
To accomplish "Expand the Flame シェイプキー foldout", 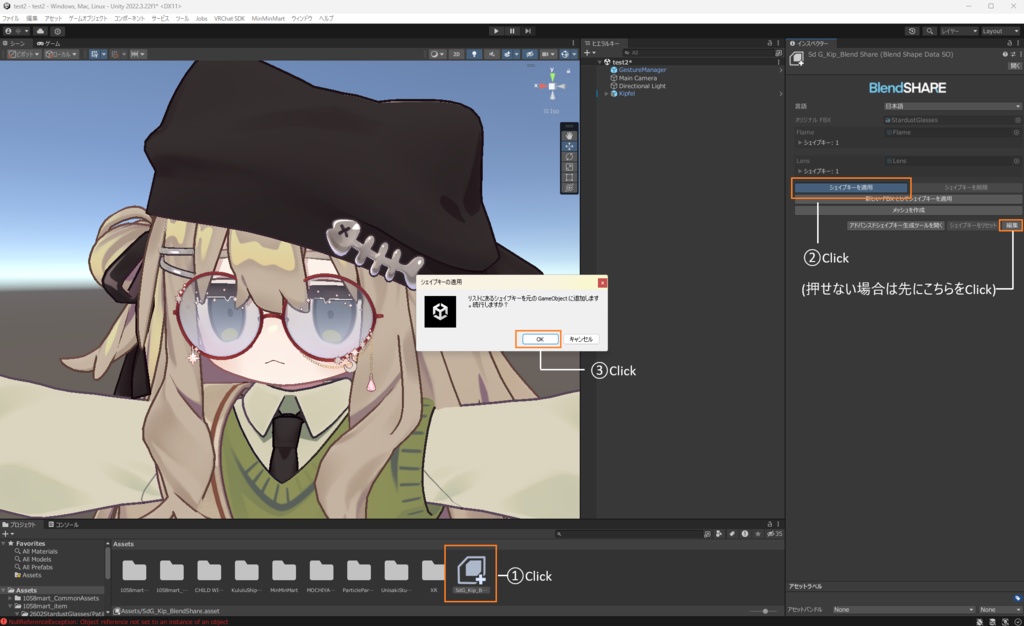I will 799,142.
